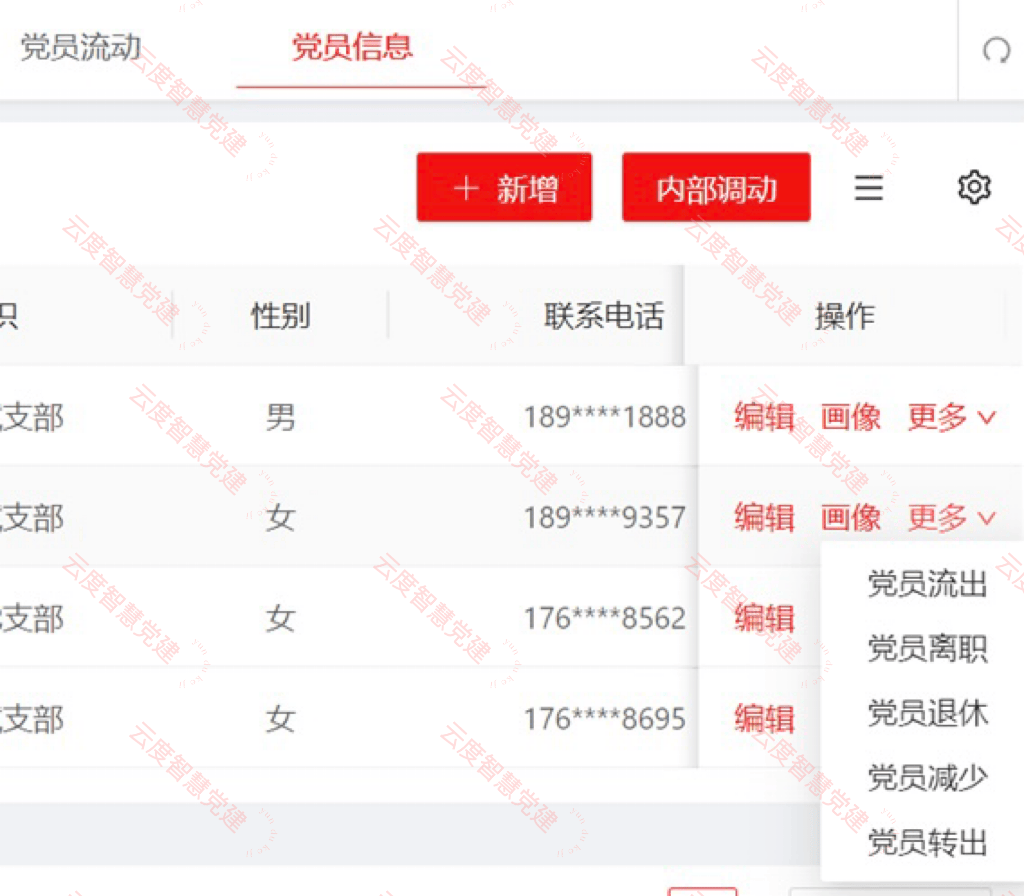
Task: Click 编辑 for the 176****8695 row
Action: 764,719
